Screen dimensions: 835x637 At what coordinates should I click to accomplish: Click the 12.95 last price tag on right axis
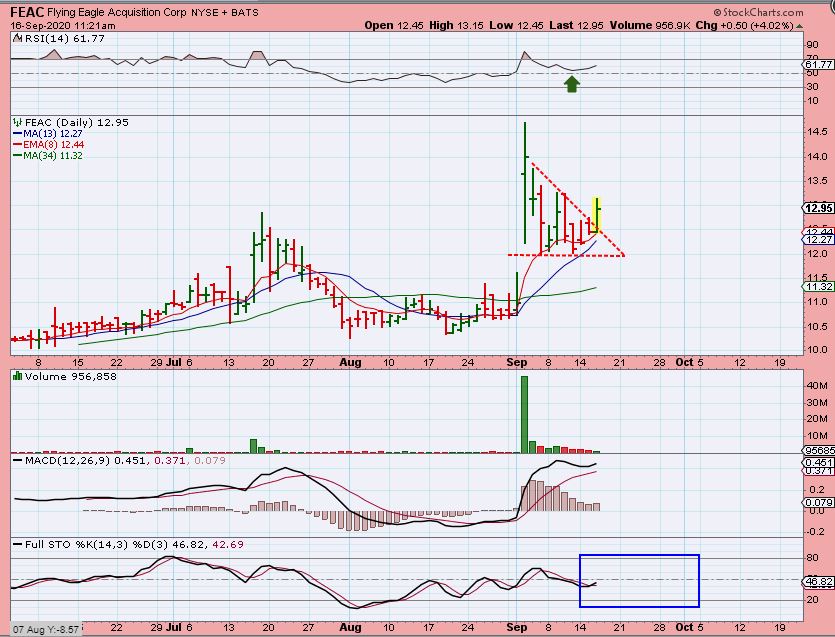click(x=818, y=208)
